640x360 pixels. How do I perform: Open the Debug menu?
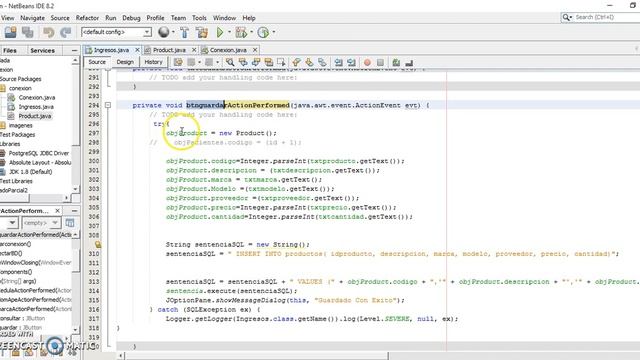tap(131, 18)
